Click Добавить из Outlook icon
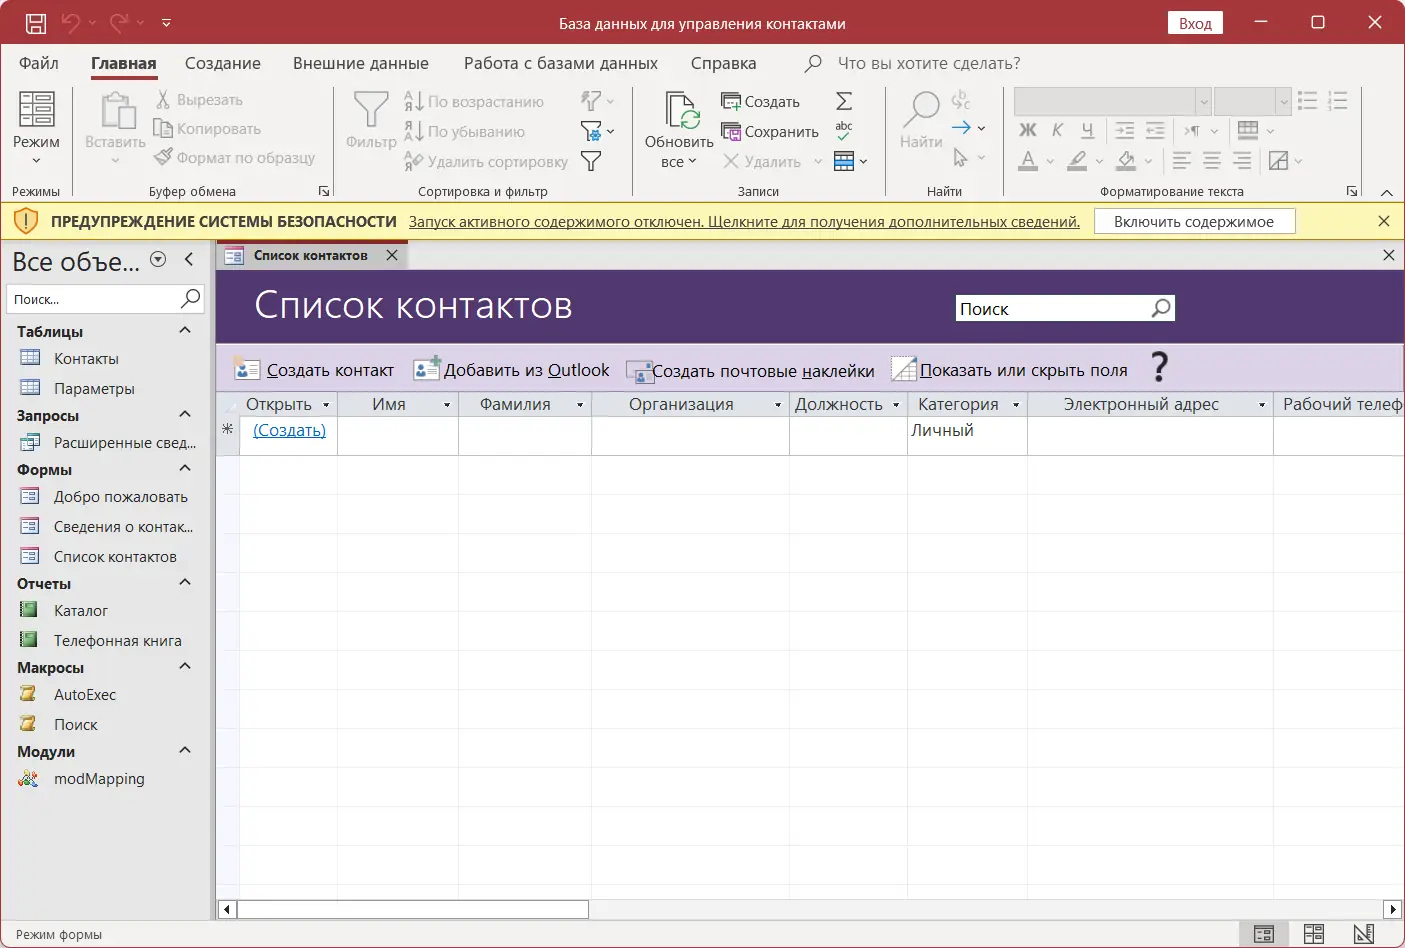The width and height of the screenshot is (1405, 948). point(427,369)
